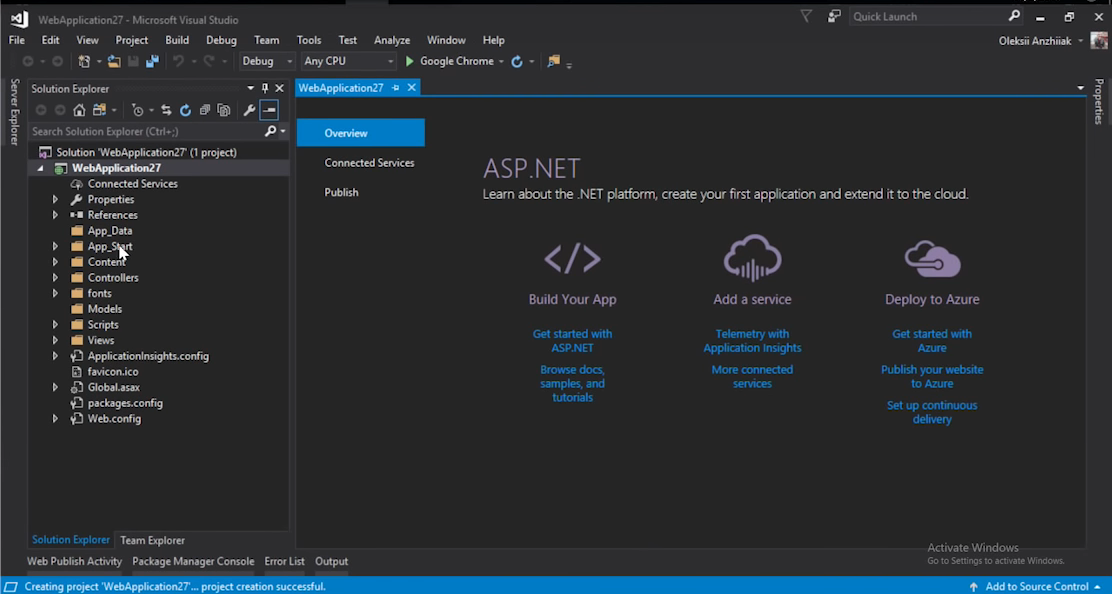Open the Debug menu

(221, 40)
